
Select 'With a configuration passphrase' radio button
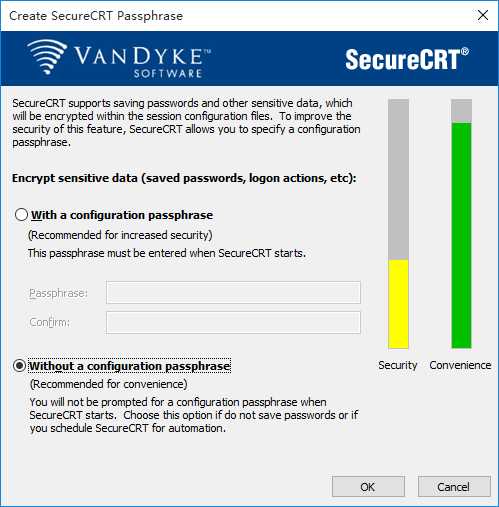(x=21, y=215)
